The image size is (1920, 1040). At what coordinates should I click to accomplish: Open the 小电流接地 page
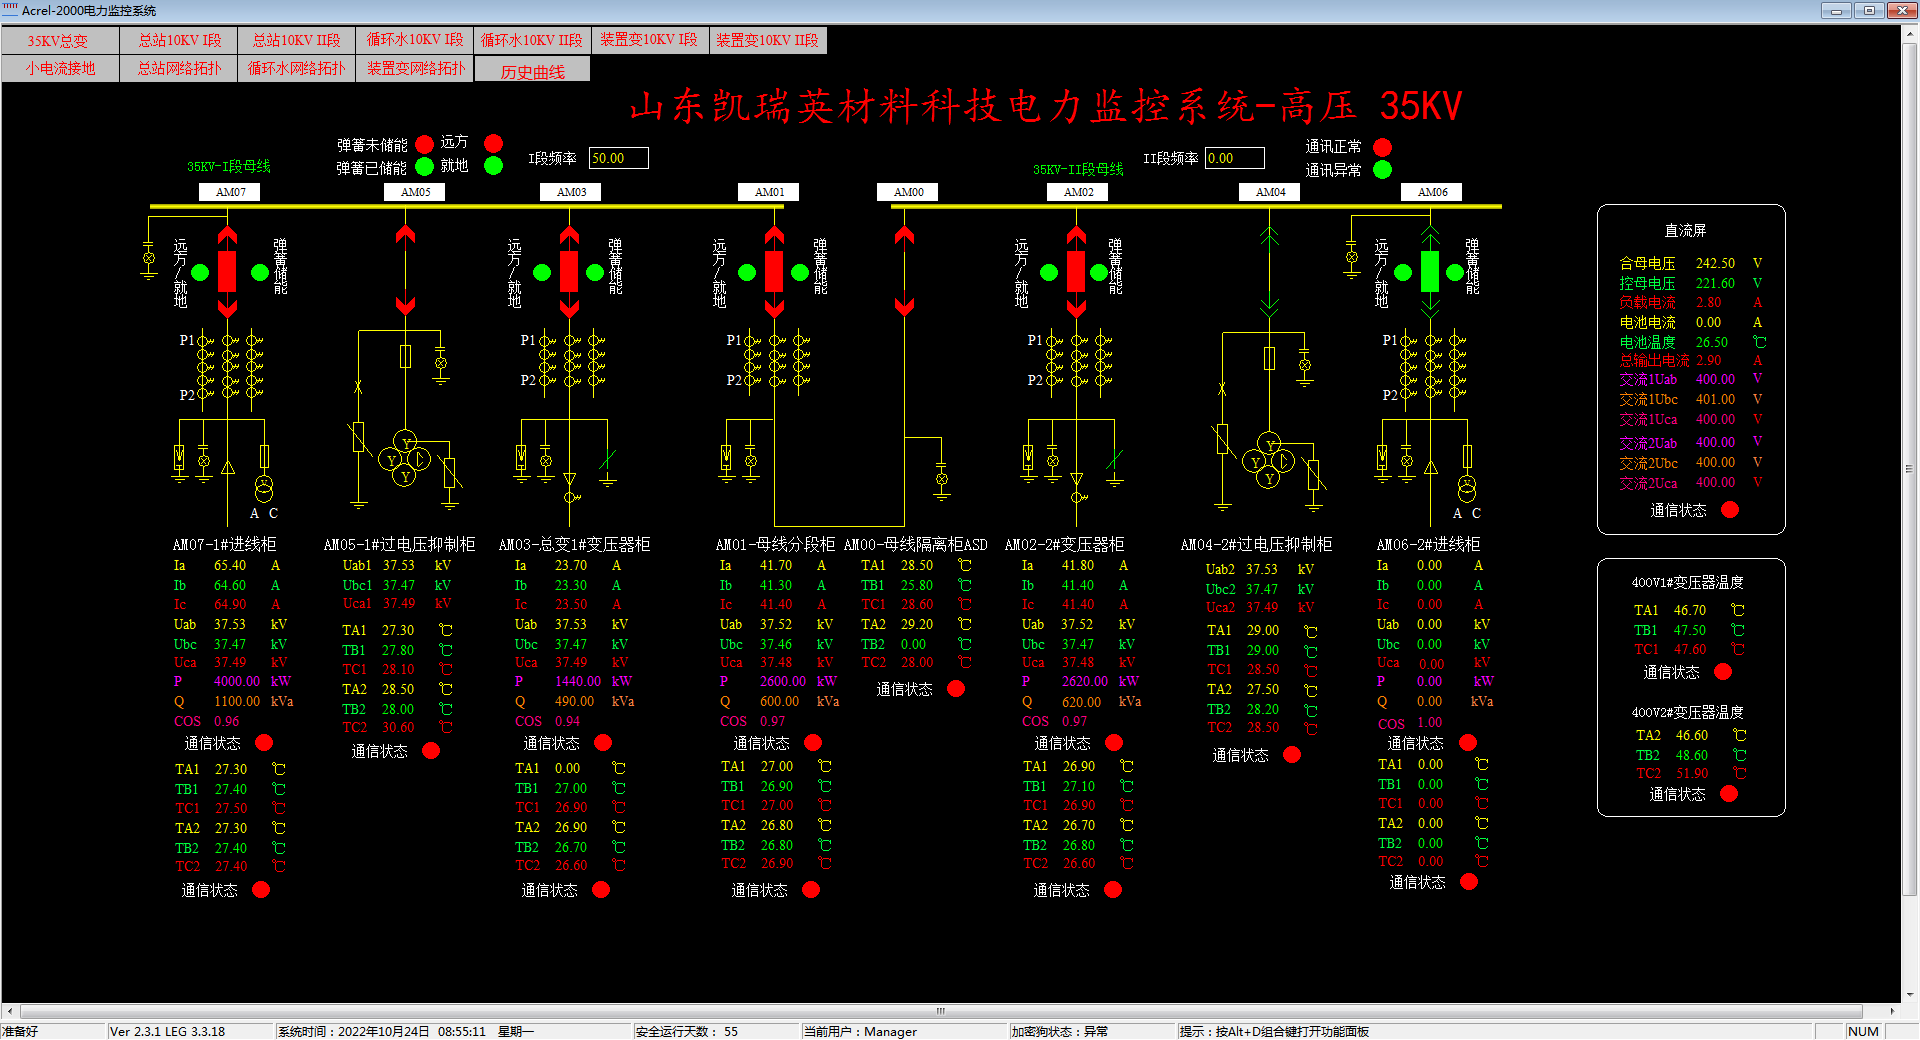coord(60,69)
